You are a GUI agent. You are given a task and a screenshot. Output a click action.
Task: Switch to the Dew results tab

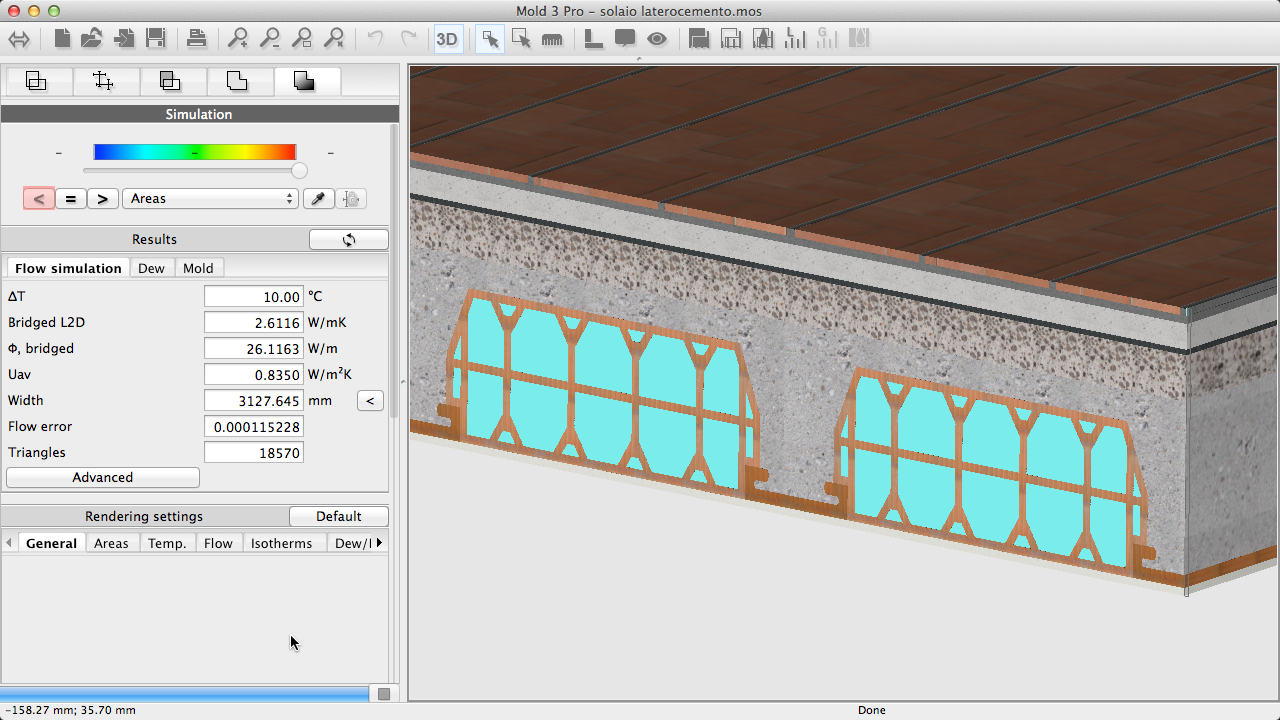click(x=151, y=268)
